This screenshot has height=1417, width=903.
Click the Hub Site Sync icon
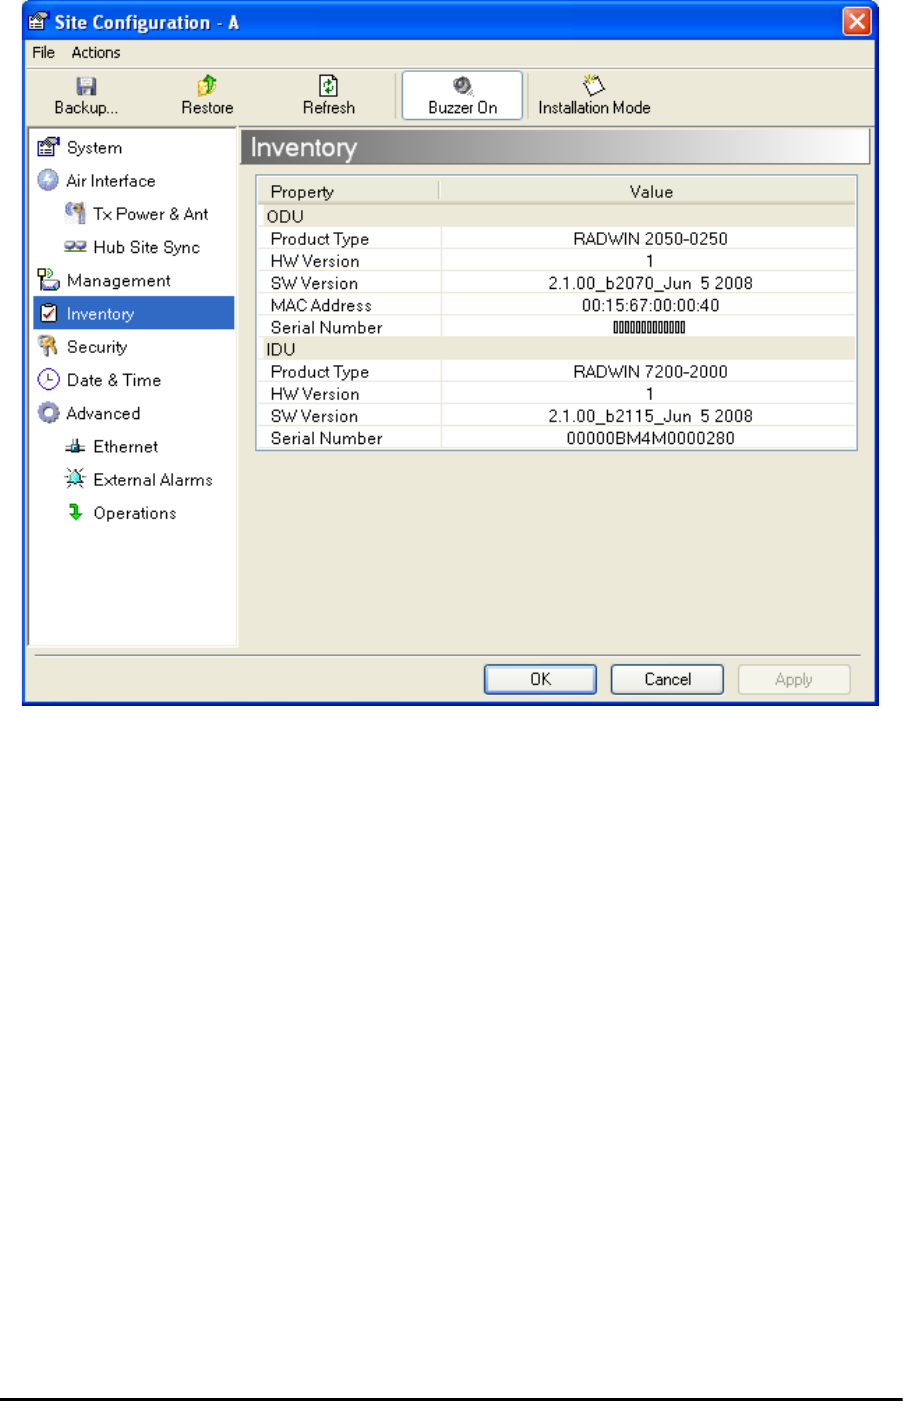(75, 246)
